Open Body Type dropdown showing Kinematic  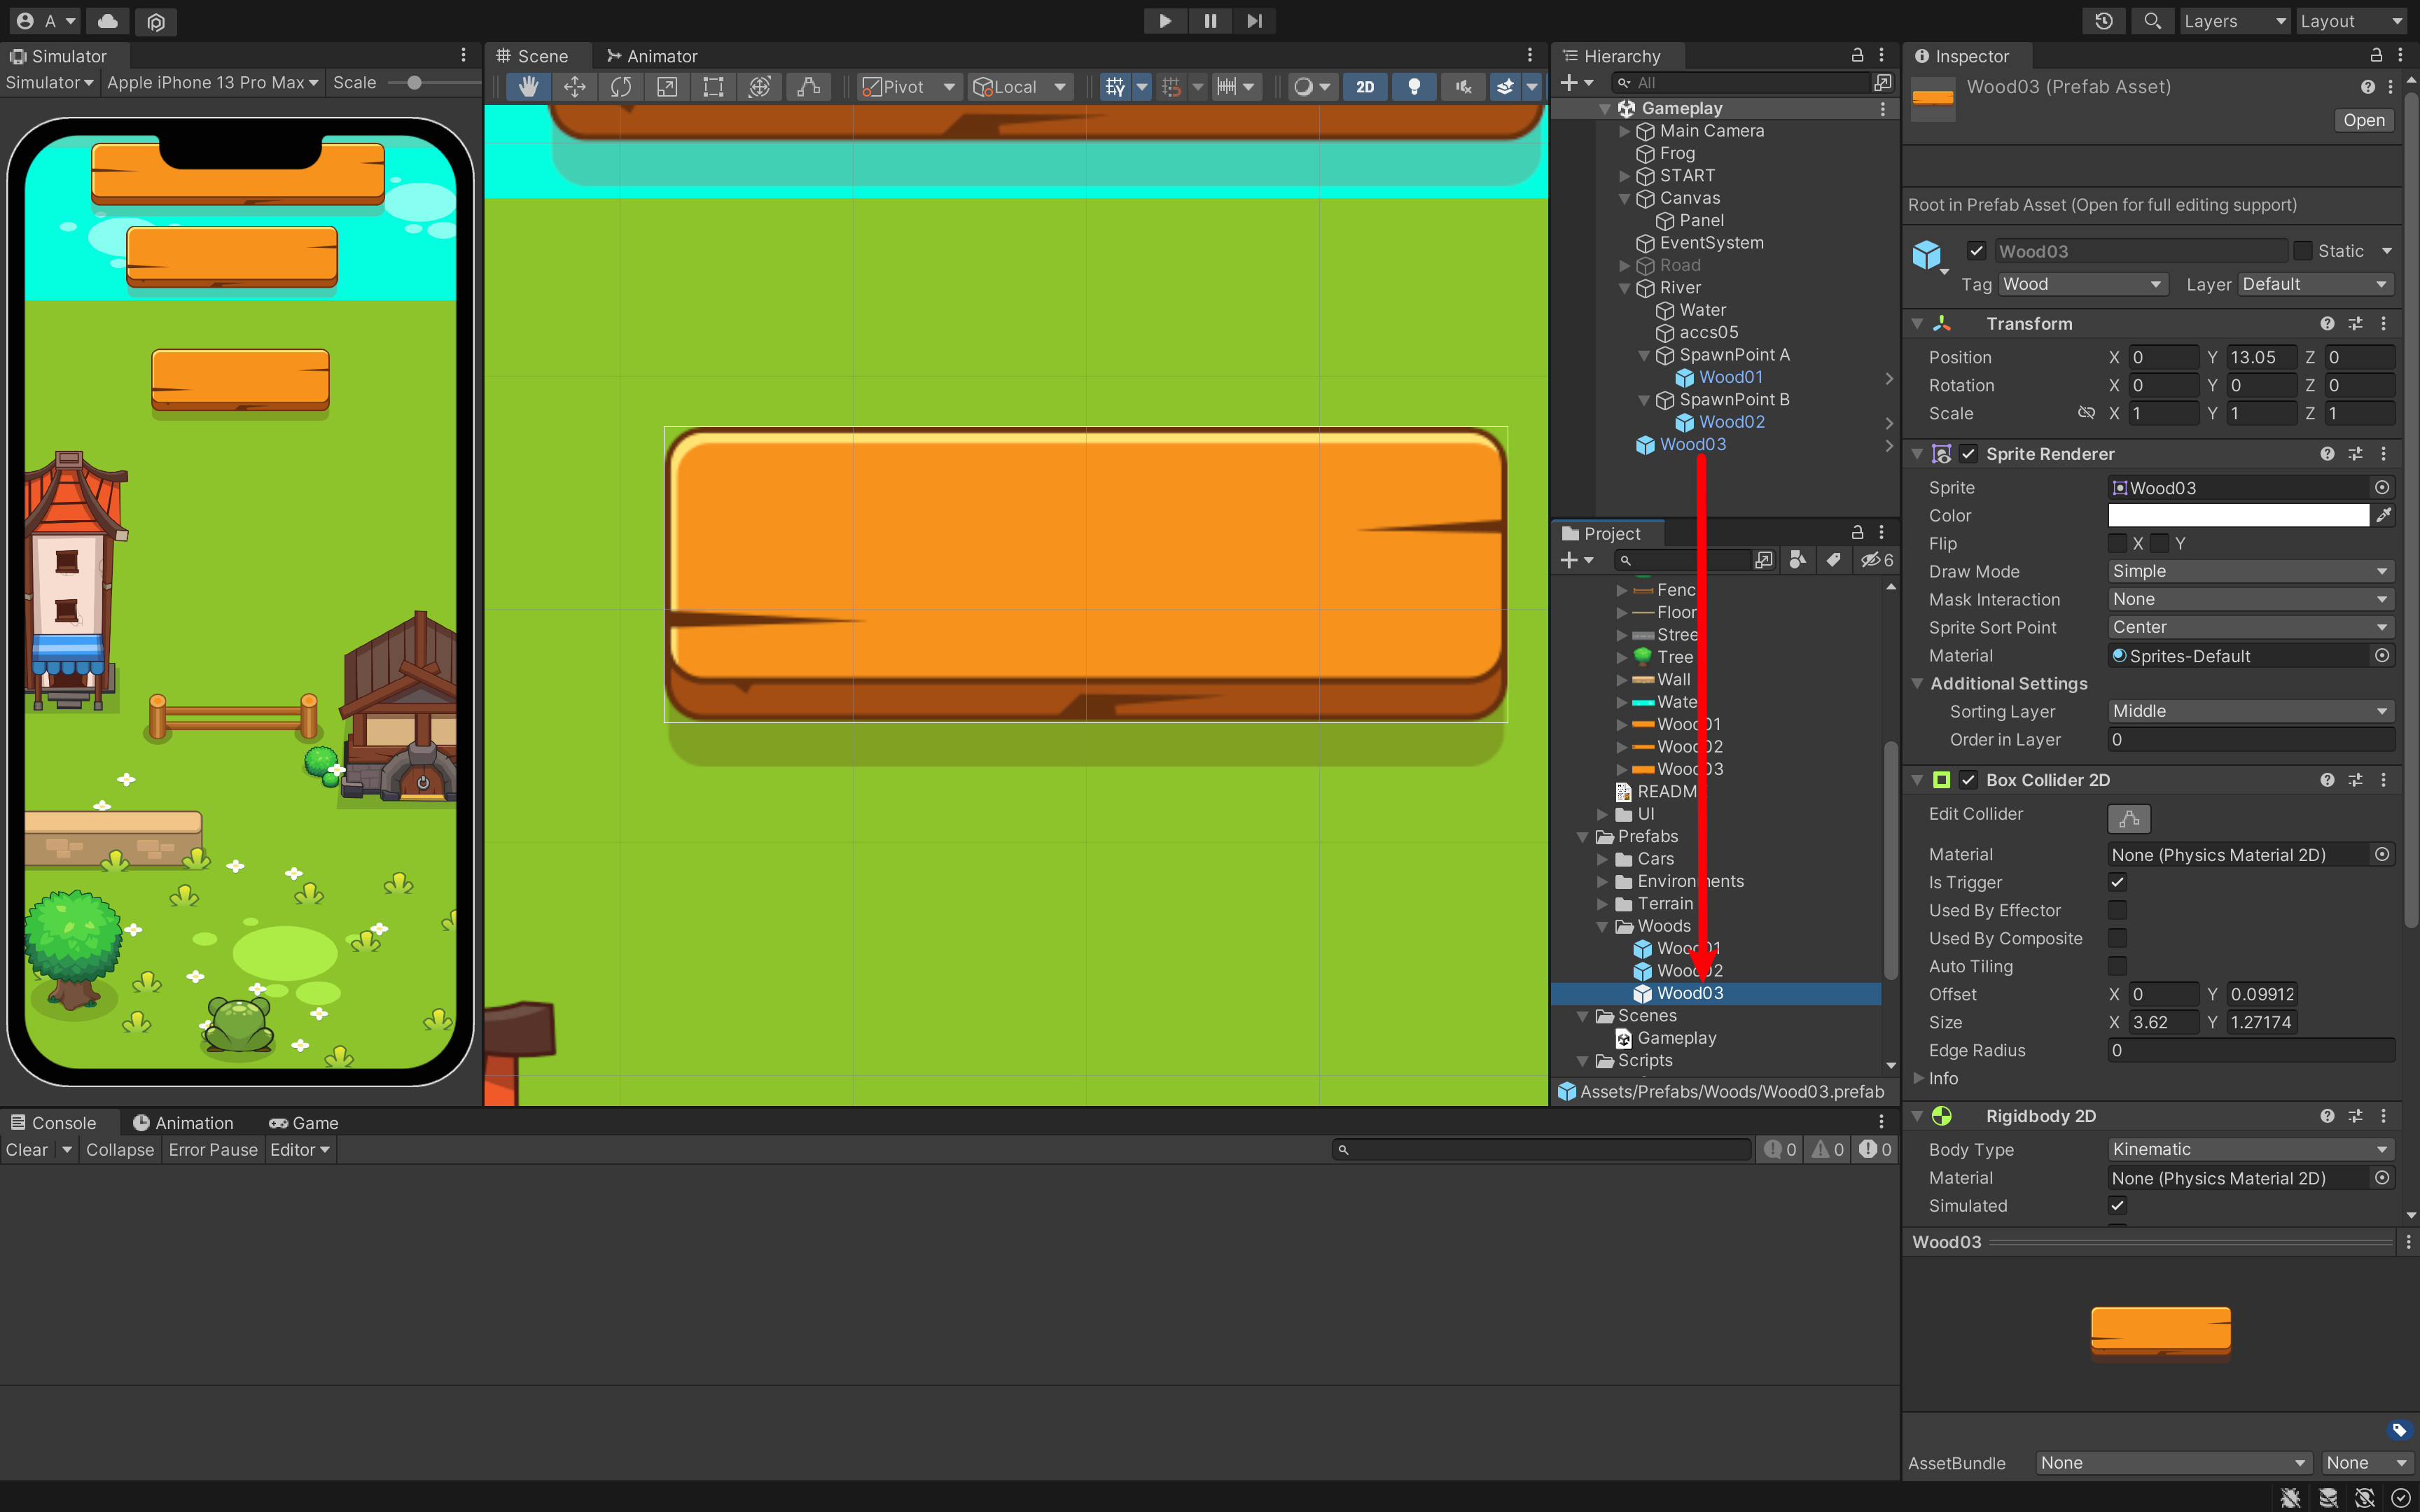2250,1149
